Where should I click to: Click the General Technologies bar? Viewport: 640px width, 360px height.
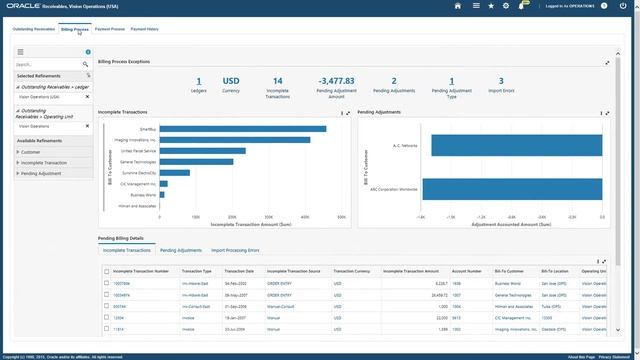pyautogui.click(x=196, y=162)
